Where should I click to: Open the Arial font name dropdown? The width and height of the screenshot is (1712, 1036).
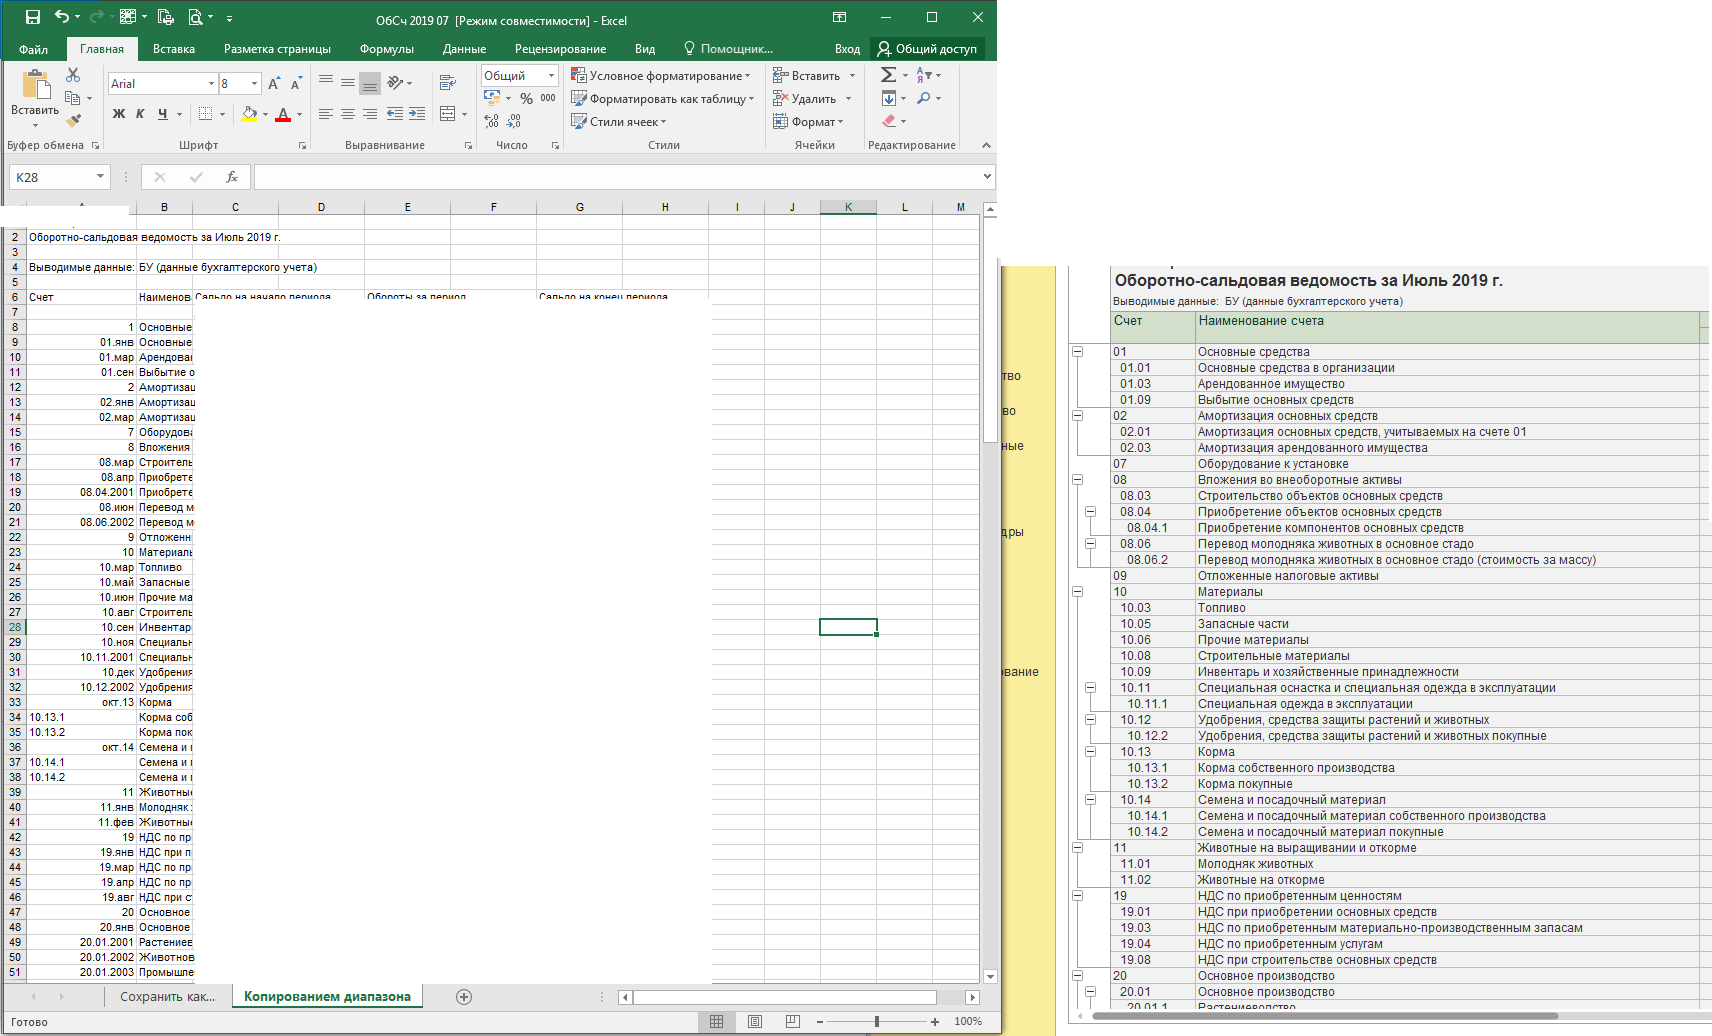point(211,84)
